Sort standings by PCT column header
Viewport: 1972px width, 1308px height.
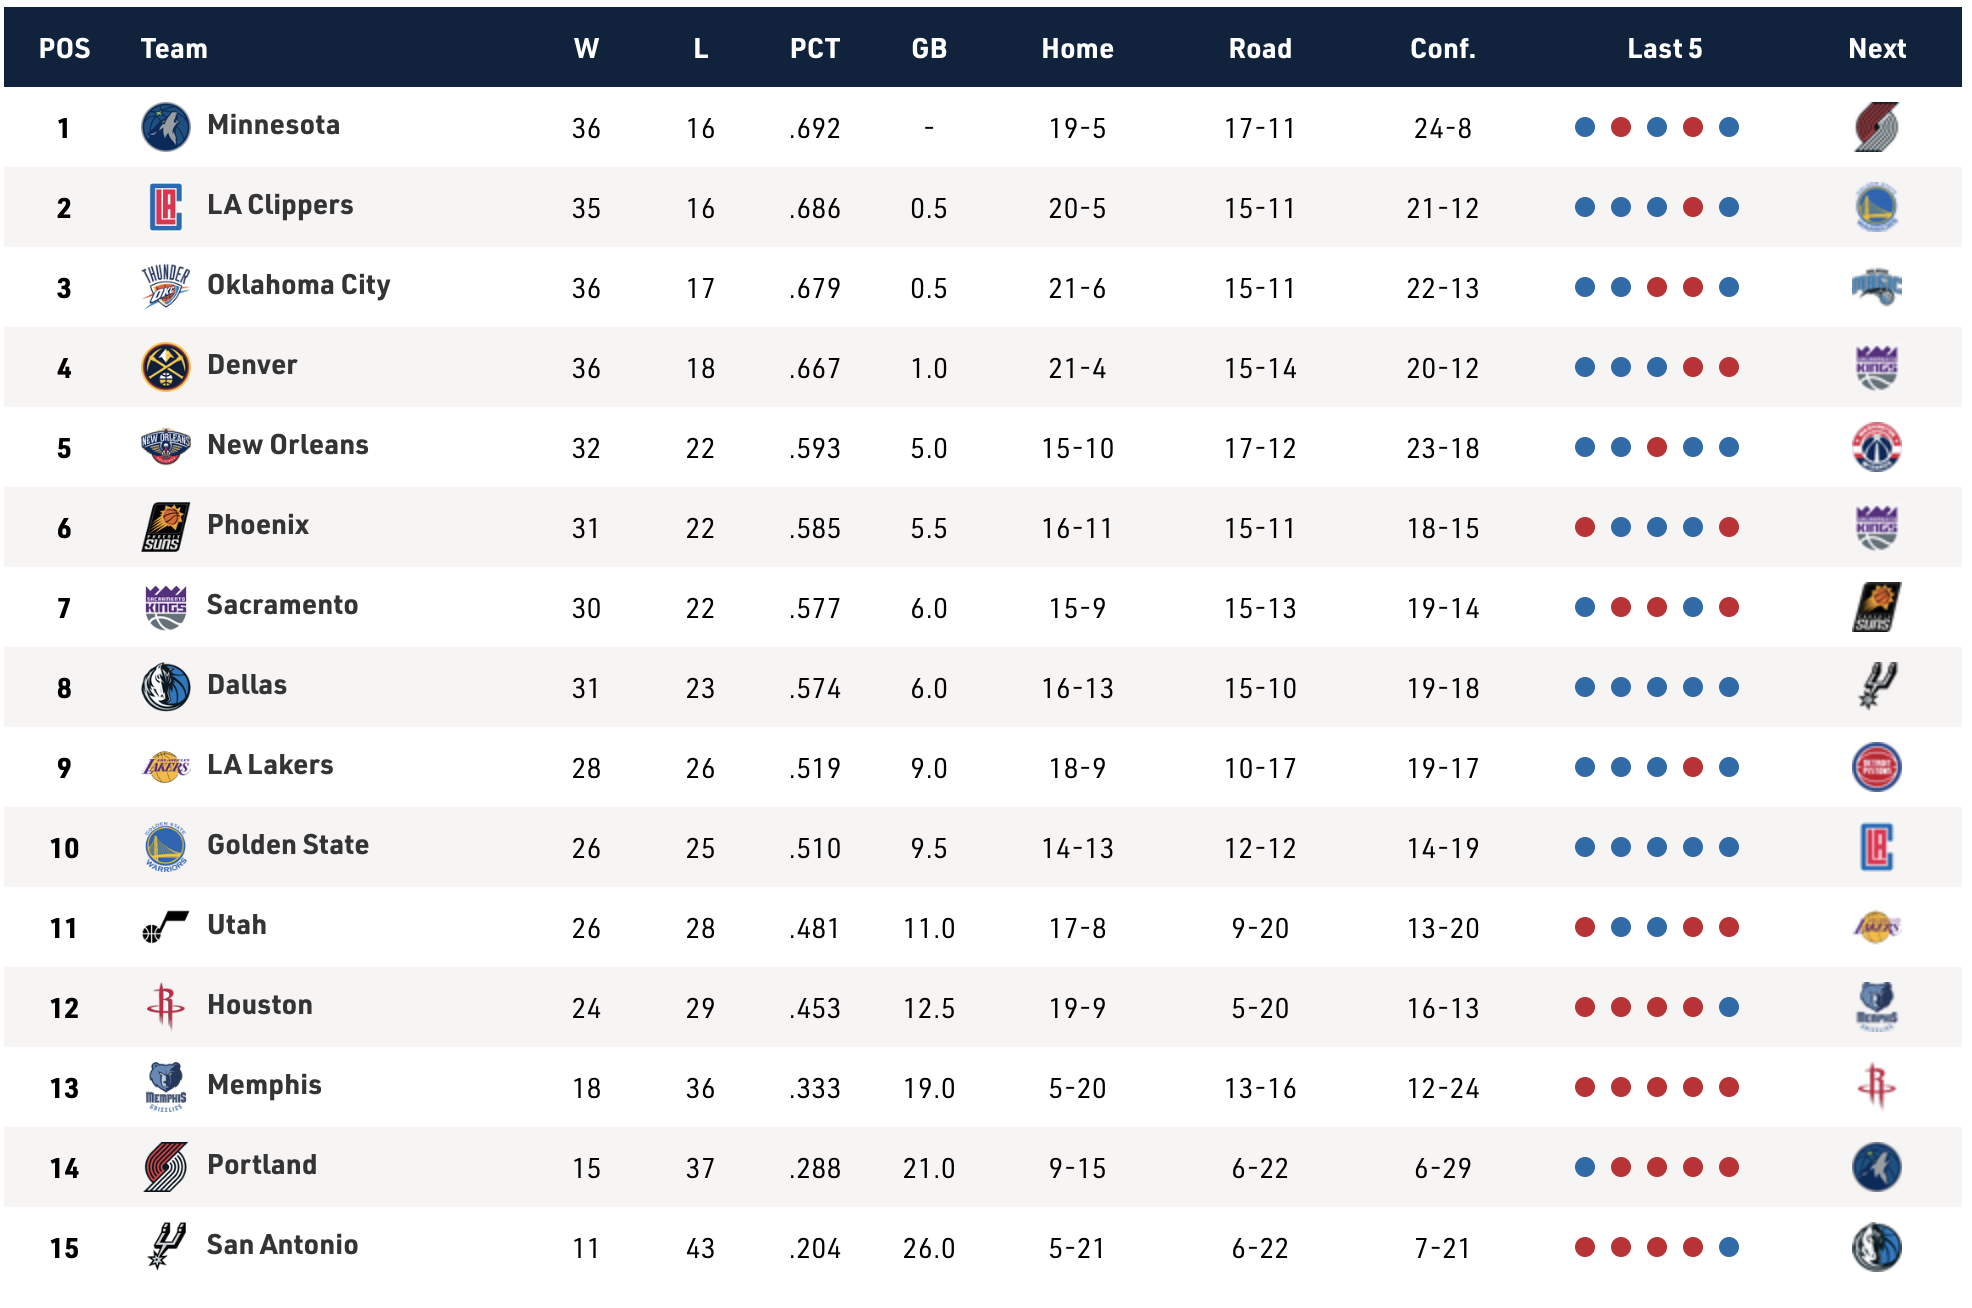point(815,48)
